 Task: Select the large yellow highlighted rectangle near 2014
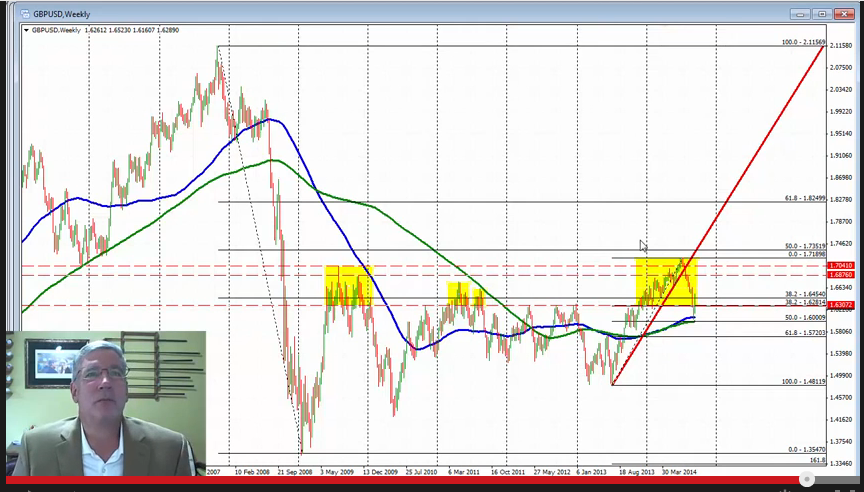pos(667,282)
